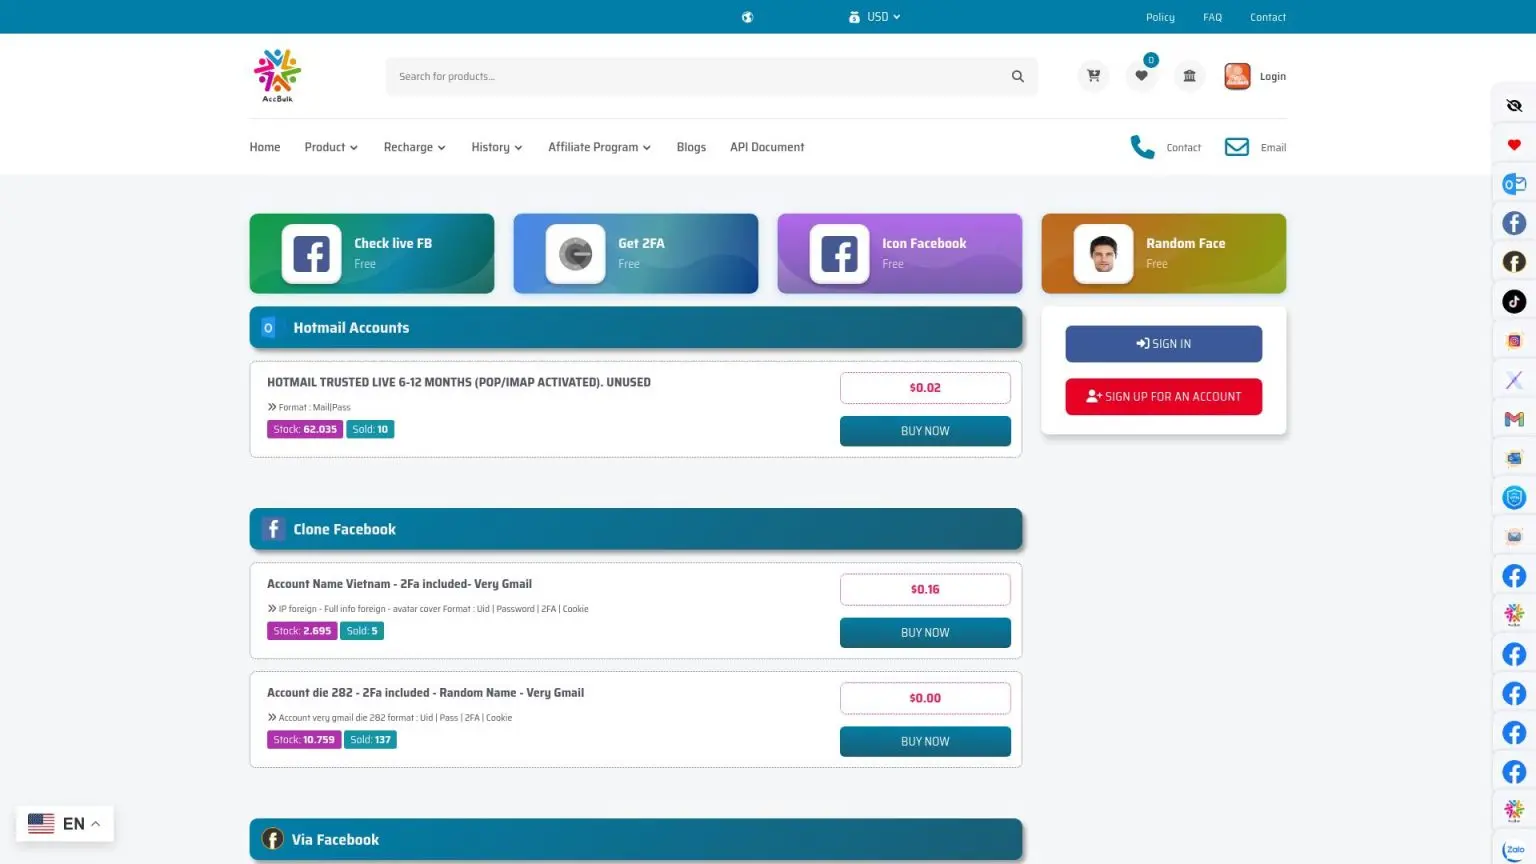
Task: Toggle the red heart favorites in sidebar
Action: coord(1514,145)
